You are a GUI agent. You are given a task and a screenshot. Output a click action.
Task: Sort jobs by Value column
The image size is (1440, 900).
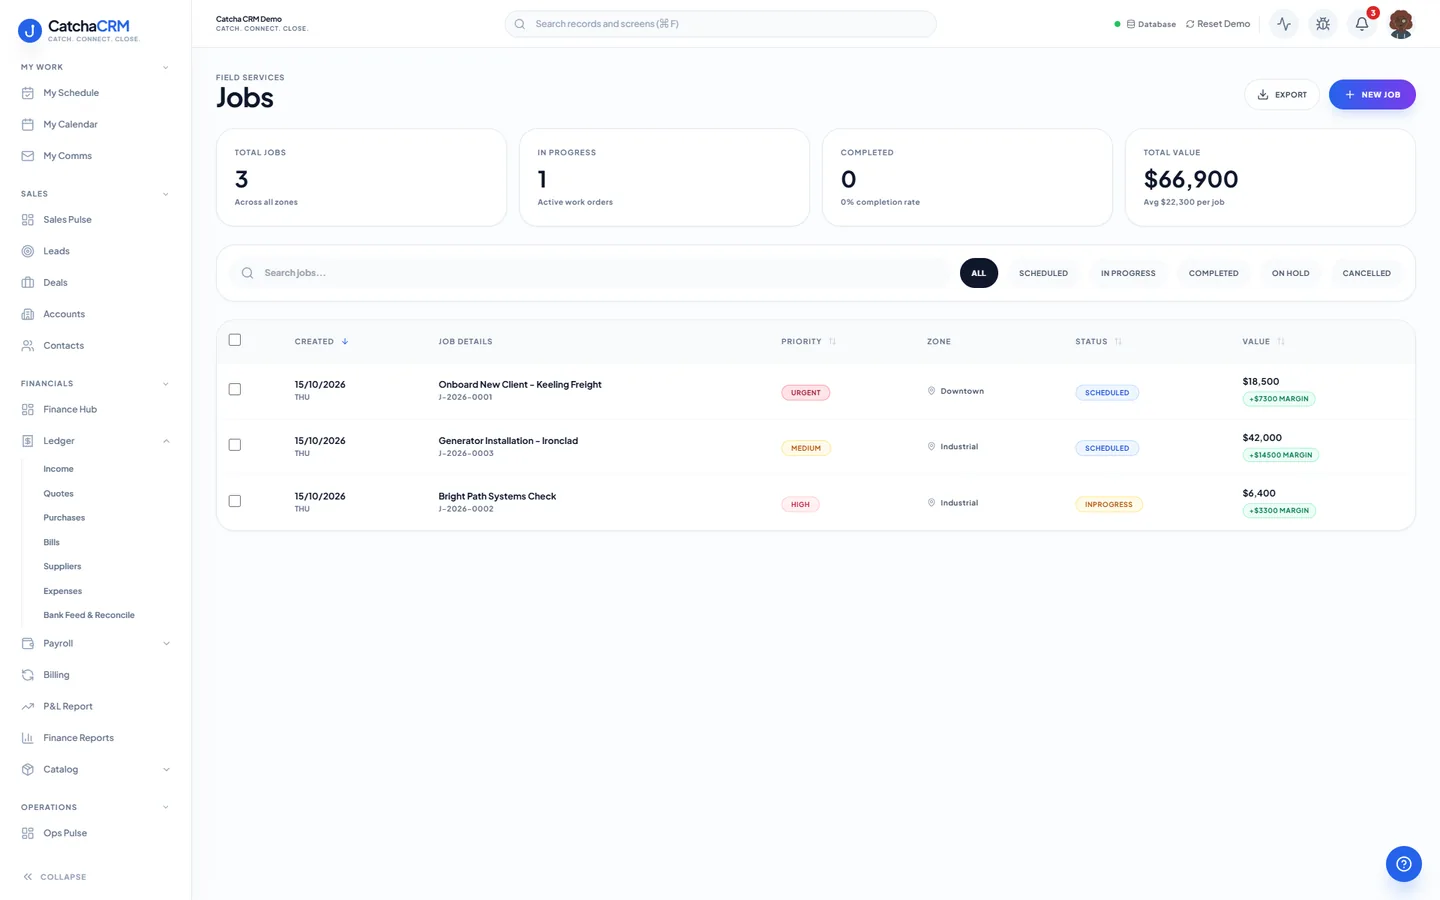pos(1263,342)
